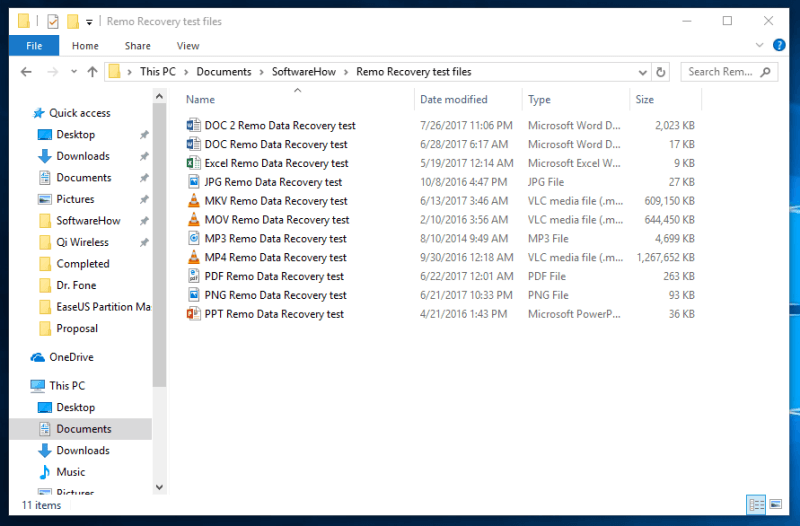Select the MP4 Remo Data Recovery test VLC icon

click(193, 258)
